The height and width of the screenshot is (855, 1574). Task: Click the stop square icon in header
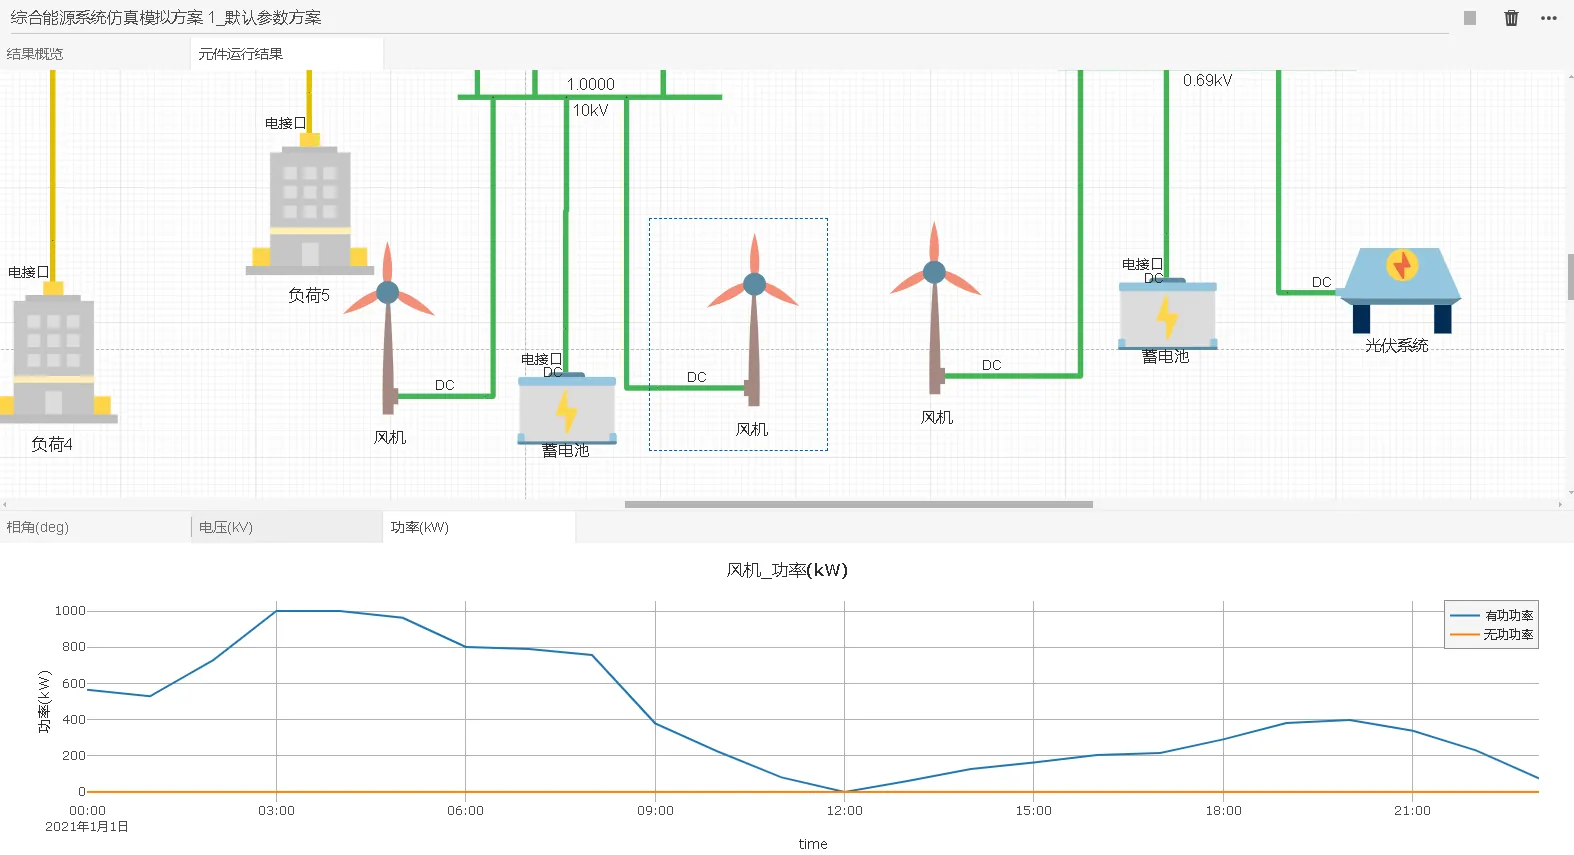pos(1470,18)
